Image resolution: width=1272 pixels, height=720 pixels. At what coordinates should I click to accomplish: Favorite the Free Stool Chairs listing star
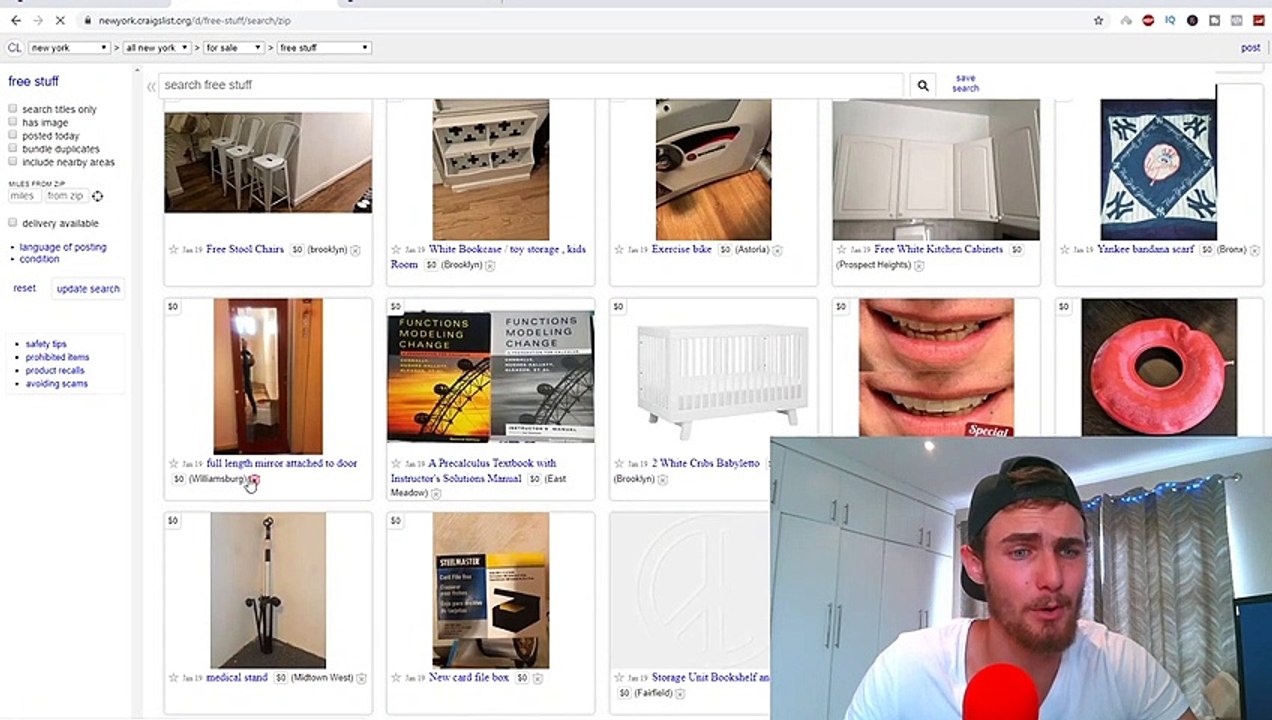173,250
